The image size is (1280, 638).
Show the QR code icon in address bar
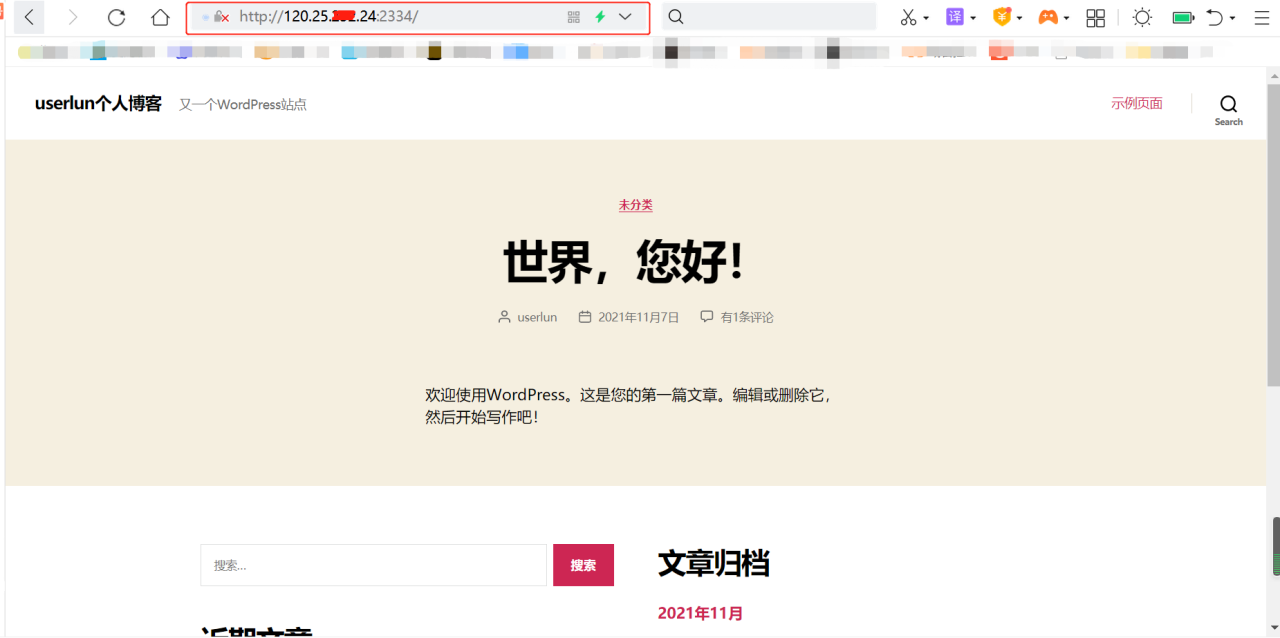(574, 17)
